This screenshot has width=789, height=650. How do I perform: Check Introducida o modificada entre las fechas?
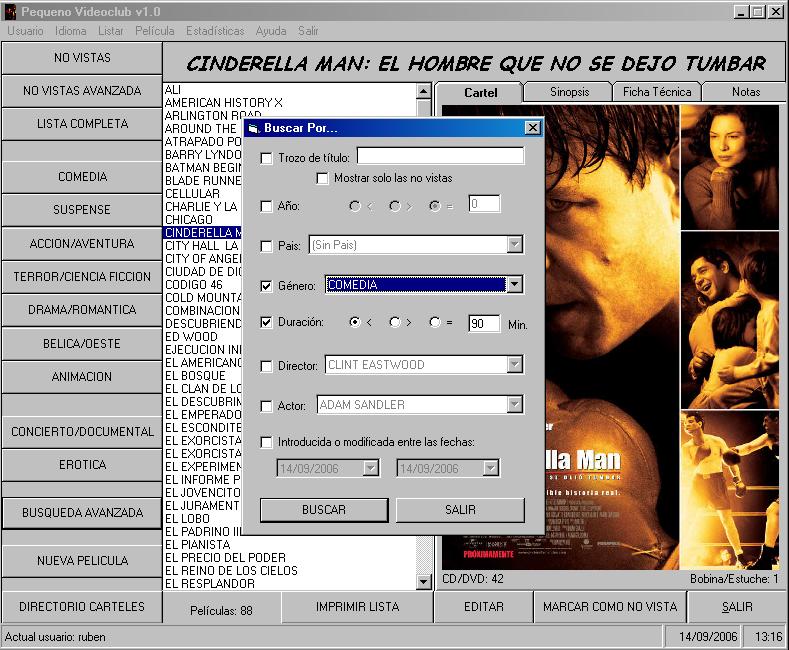tap(266, 442)
